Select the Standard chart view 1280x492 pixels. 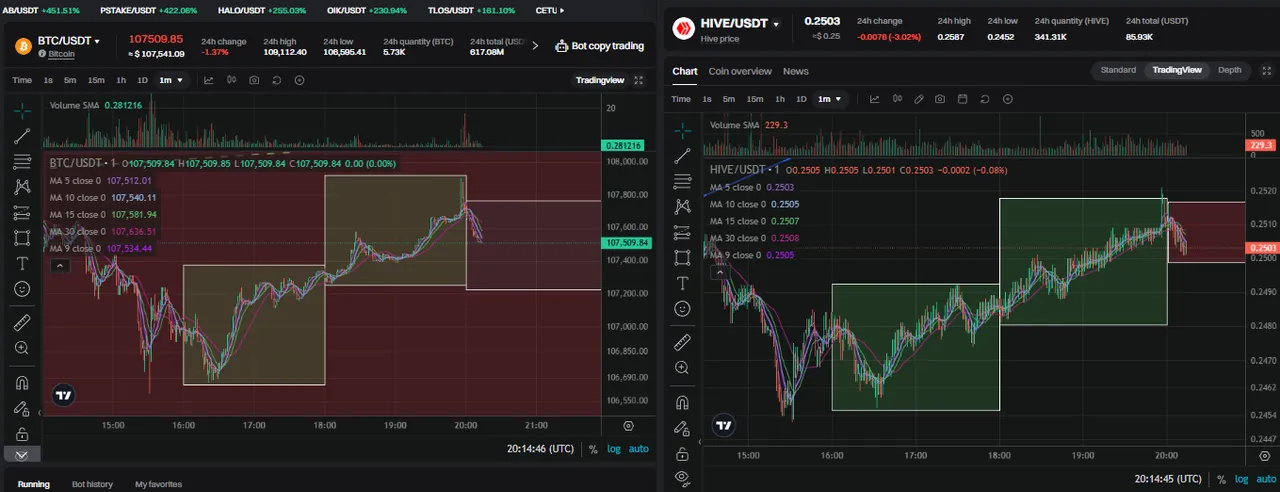pos(1118,70)
